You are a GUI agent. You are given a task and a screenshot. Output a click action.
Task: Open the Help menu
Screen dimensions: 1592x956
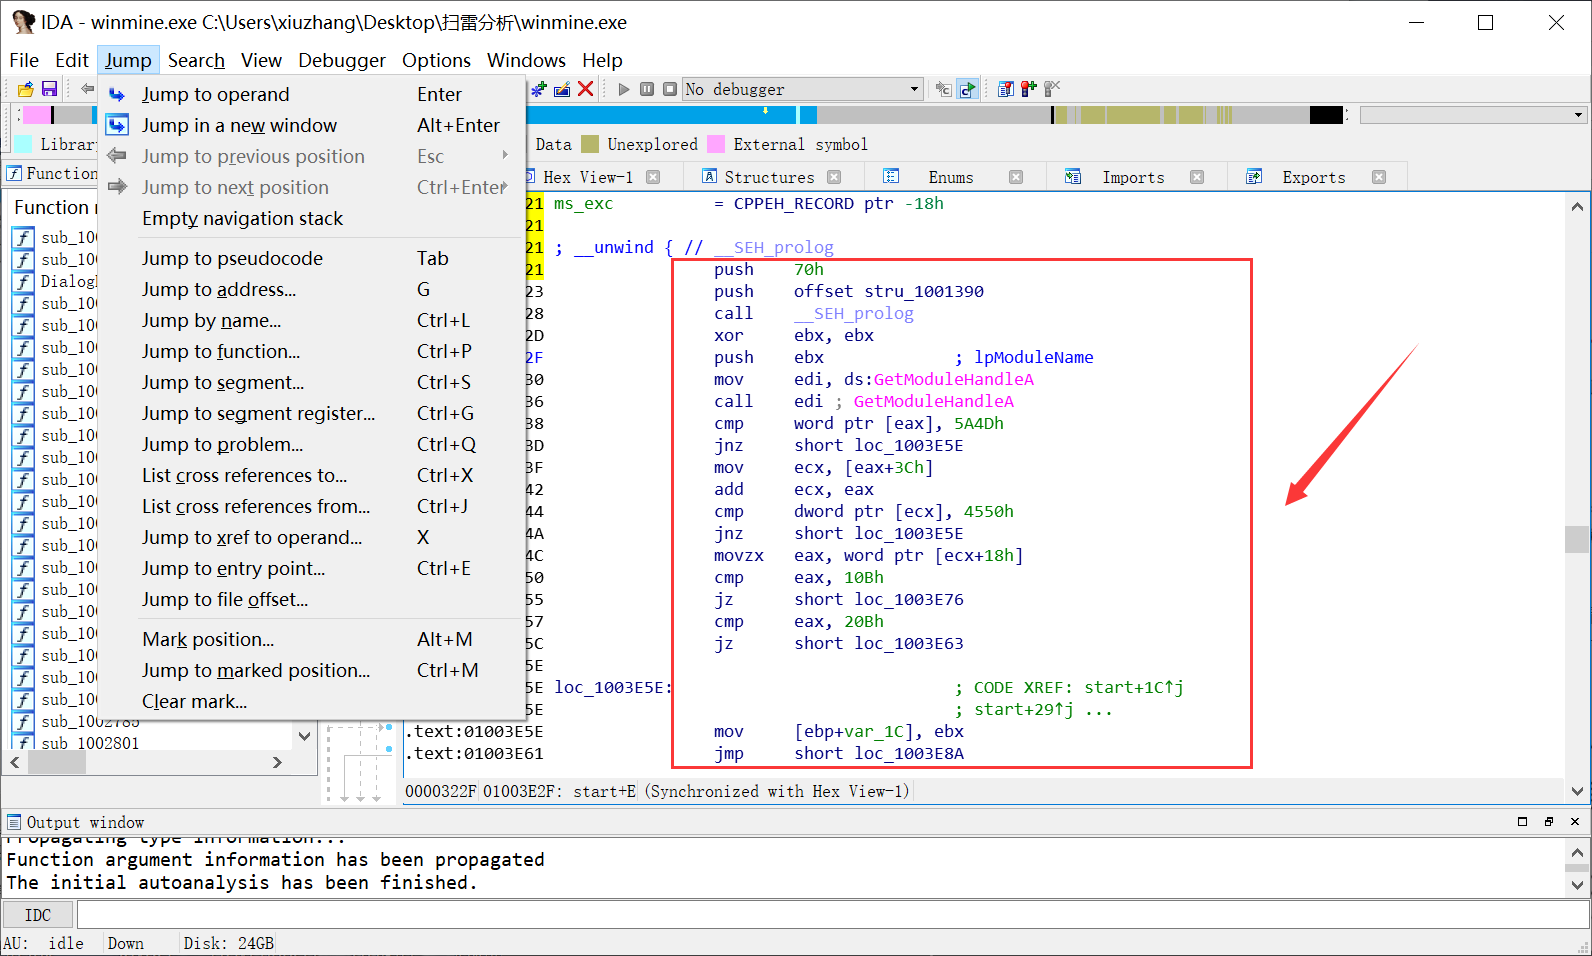pyautogui.click(x=602, y=60)
